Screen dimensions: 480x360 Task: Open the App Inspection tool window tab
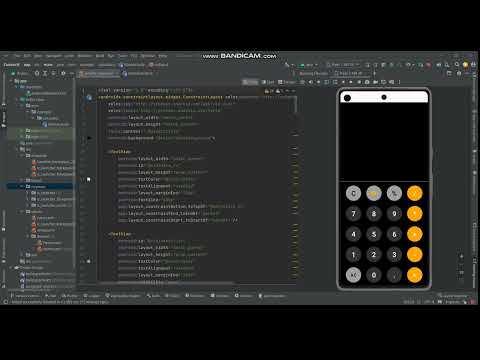tap(272, 296)
